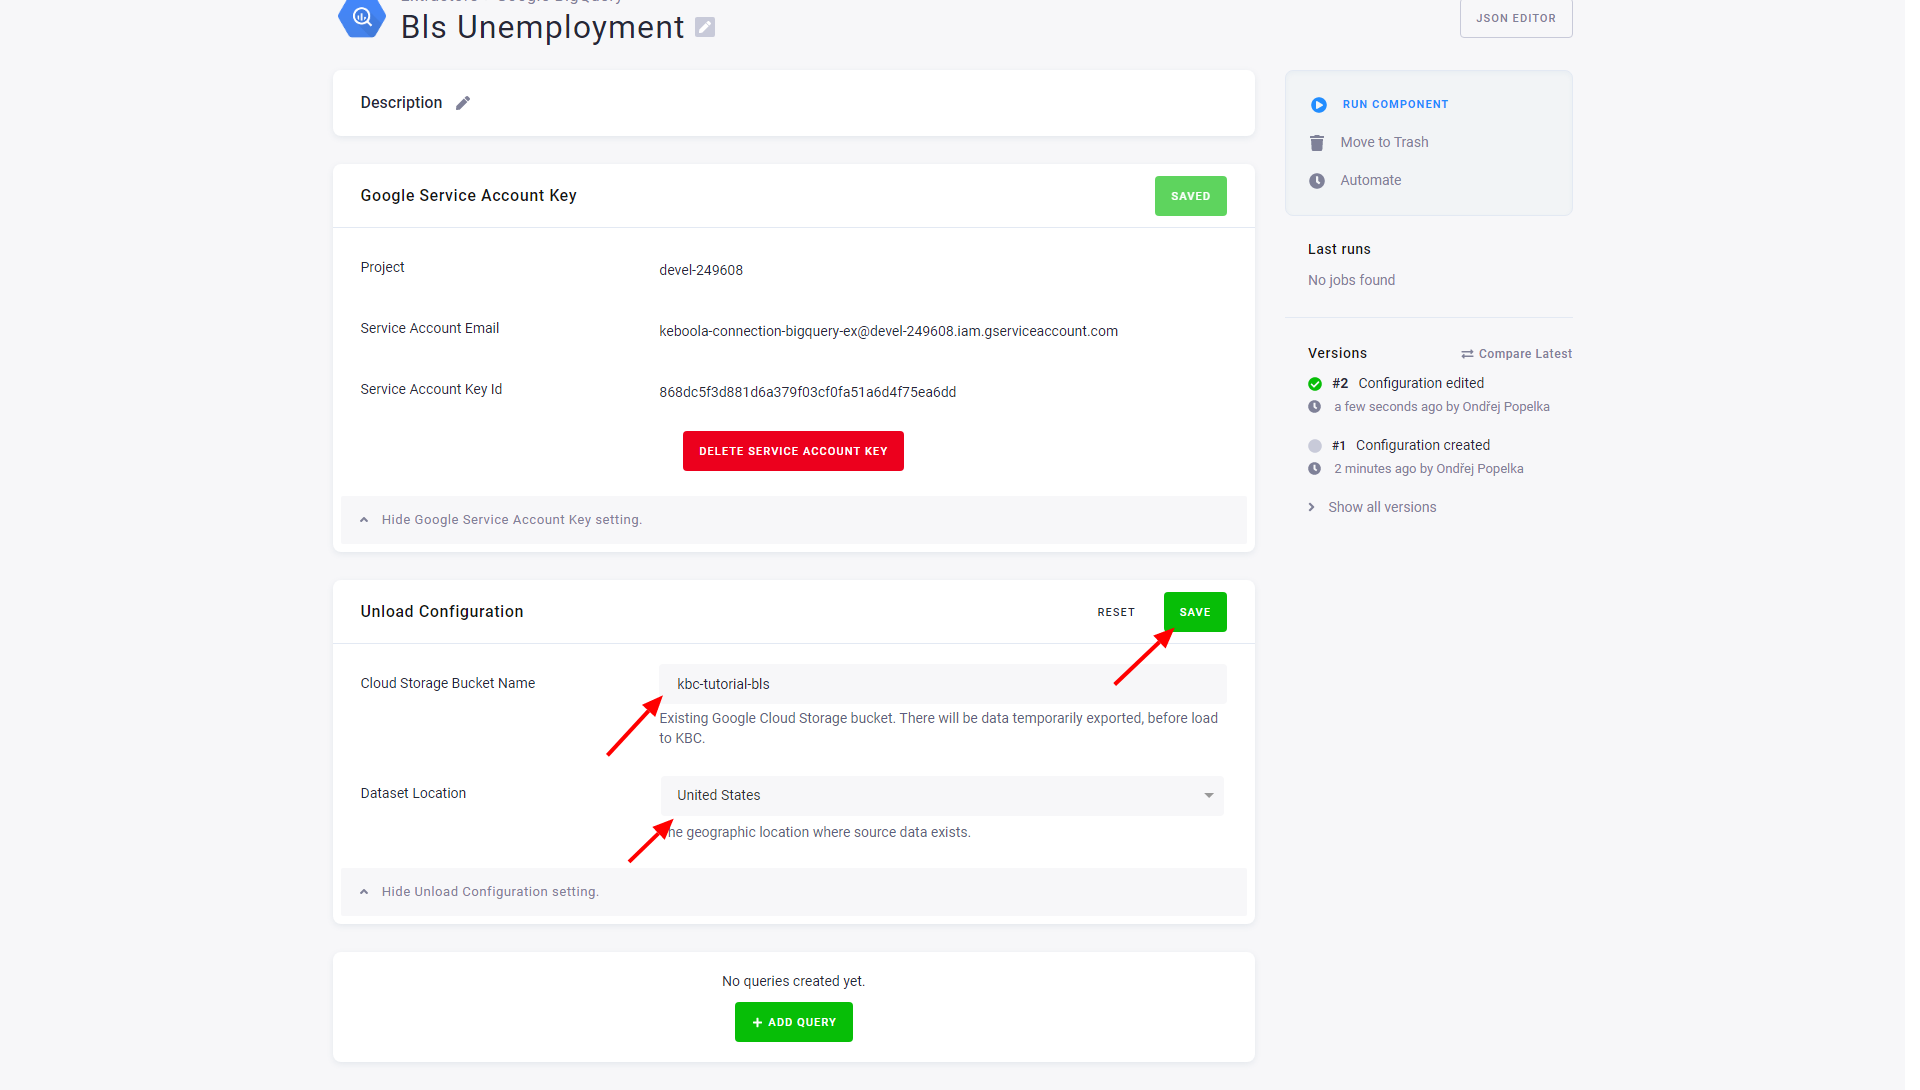Select the service account key id value

coord(807,393)
